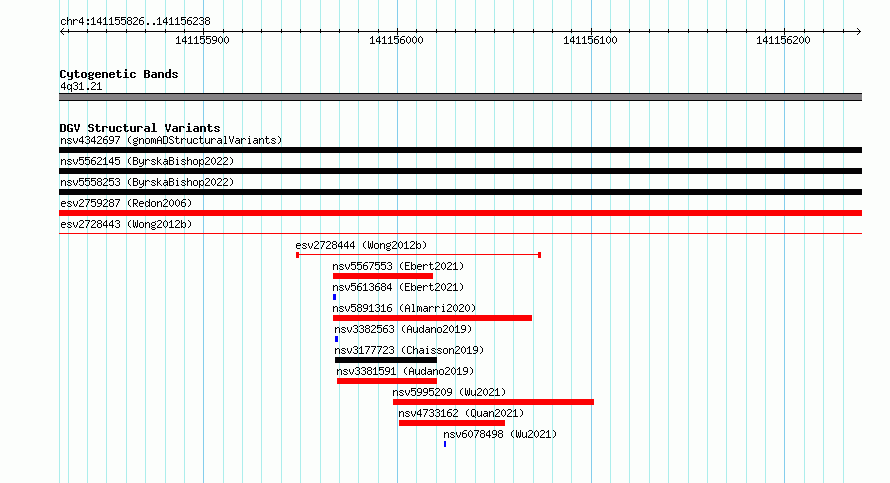Click the Cytogenetic Bands track title
890x483 pixels.
tap(119, 74)
